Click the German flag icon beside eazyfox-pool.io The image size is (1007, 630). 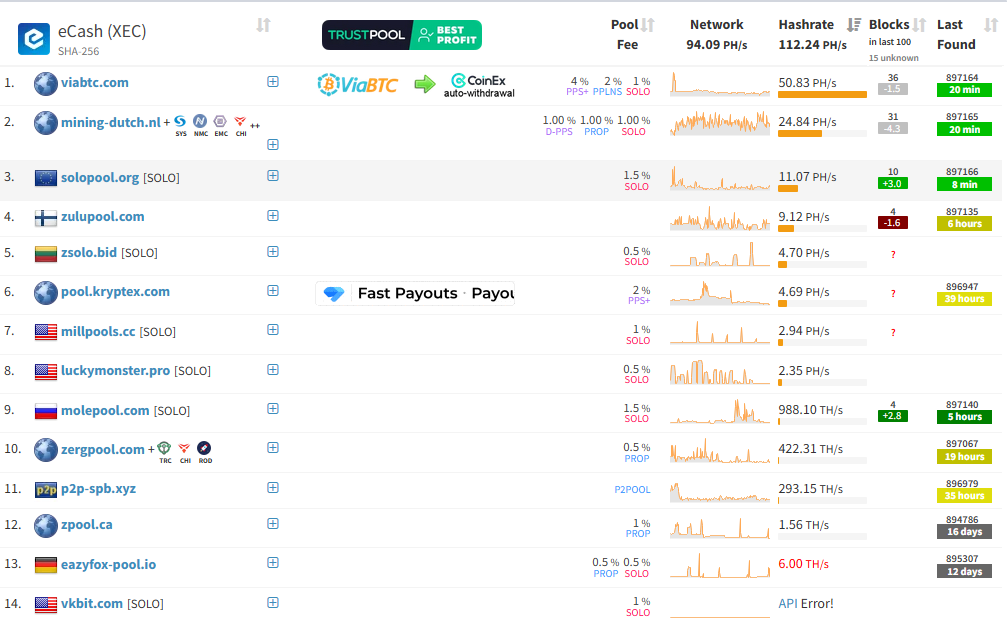click(x=46, y=565)
